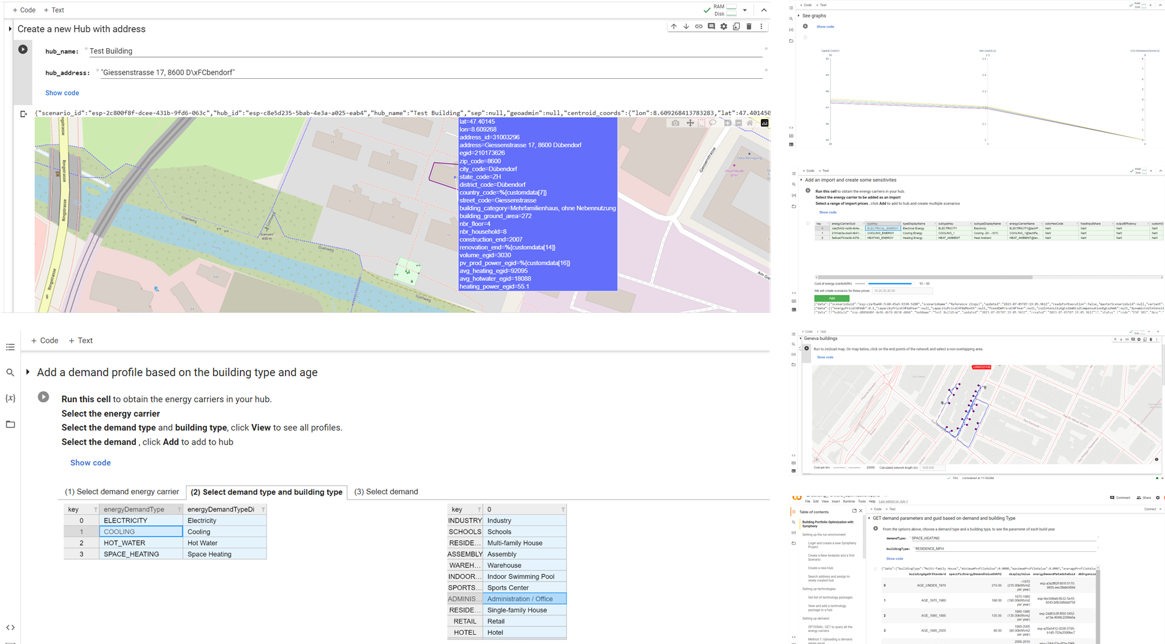
Task: Switch to "(1) Select demand energy carrier" tab
Action: pos(122,492)
